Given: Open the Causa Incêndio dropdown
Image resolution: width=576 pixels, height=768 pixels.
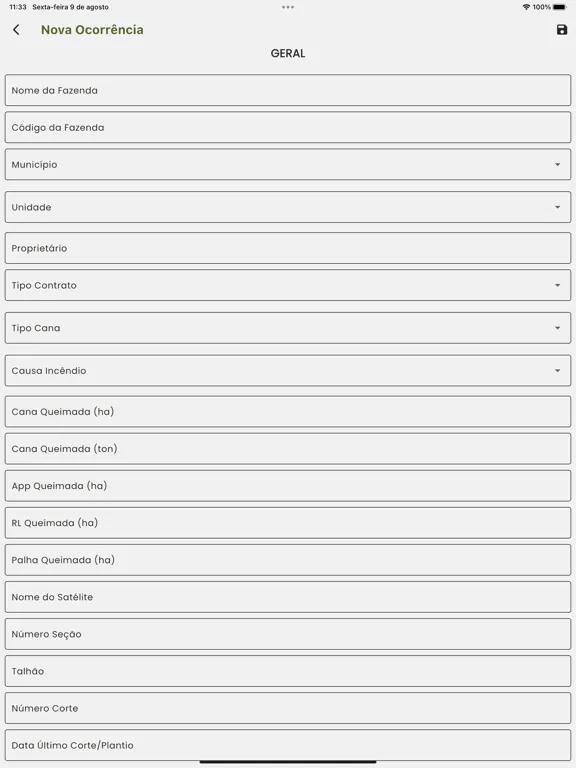Looking at the screenshot, I should point(288,371).
